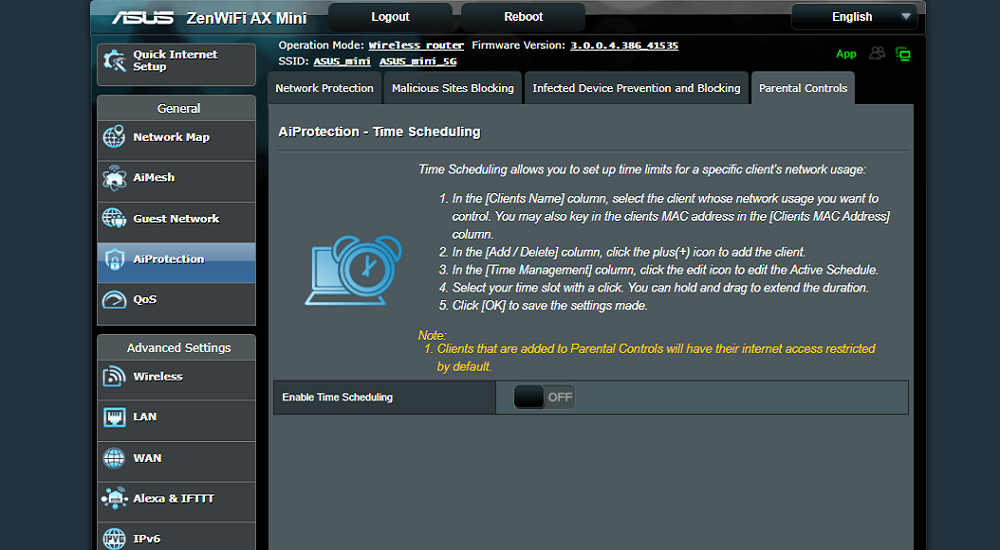
Task: Click the Logout button
Action: tap(390, 17)
